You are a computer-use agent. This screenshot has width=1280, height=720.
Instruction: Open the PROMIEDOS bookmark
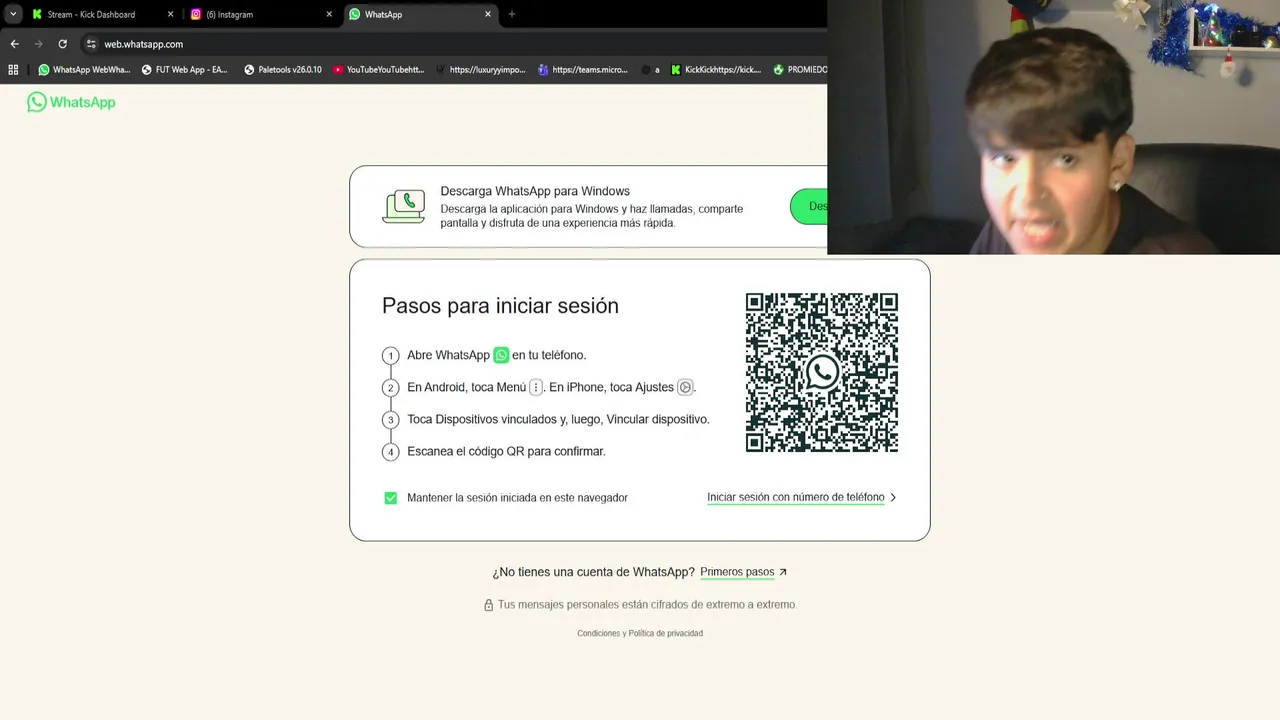point(800,70)
